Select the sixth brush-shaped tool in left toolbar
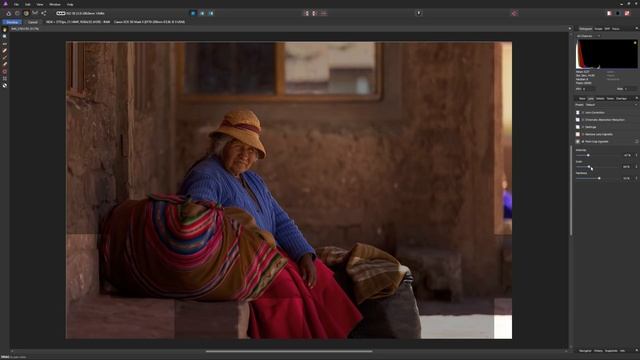The width and height of the screenshot is (640, 360). click(5, 64)
